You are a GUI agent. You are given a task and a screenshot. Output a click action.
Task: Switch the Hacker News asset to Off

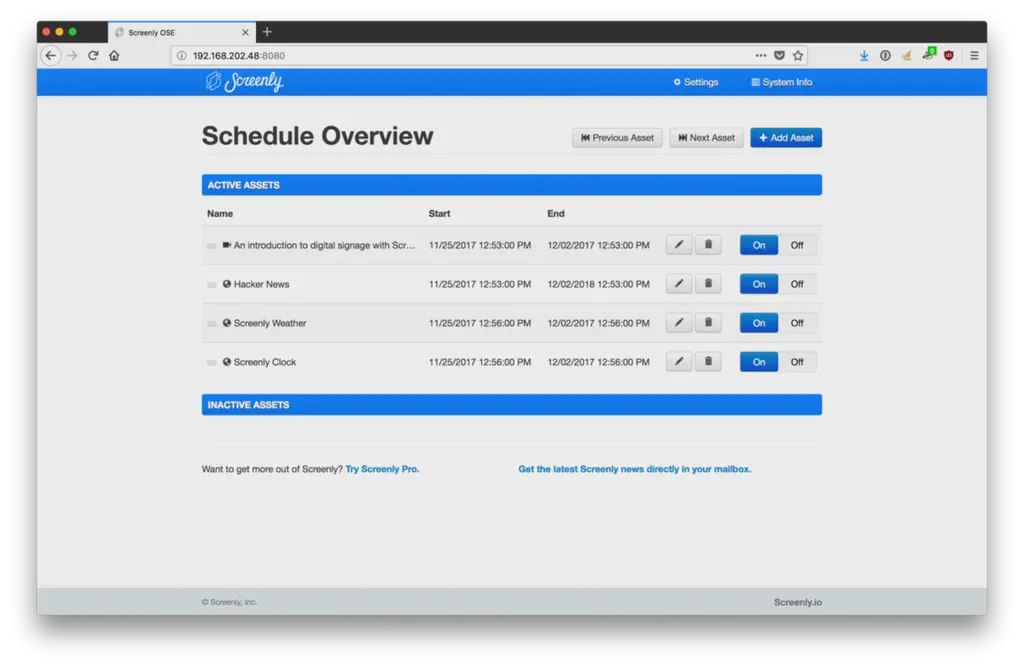tap(797, 283)
